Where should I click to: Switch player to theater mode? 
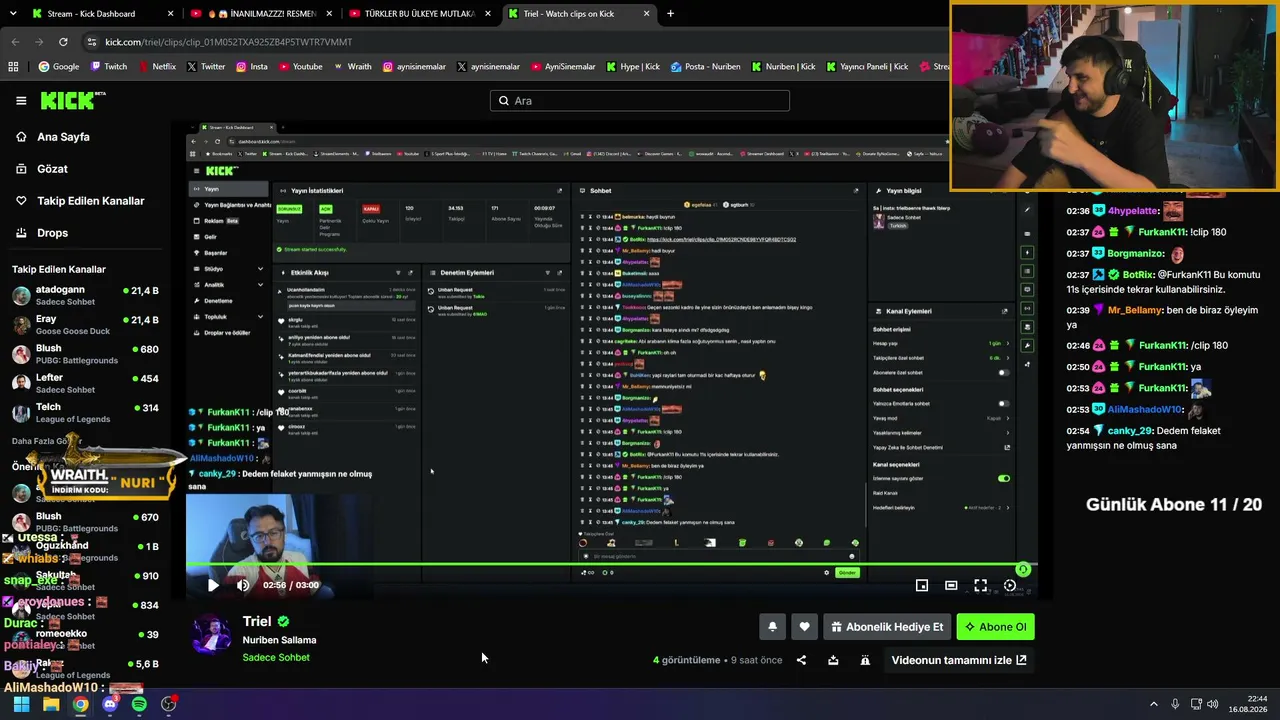coord(951,585)
